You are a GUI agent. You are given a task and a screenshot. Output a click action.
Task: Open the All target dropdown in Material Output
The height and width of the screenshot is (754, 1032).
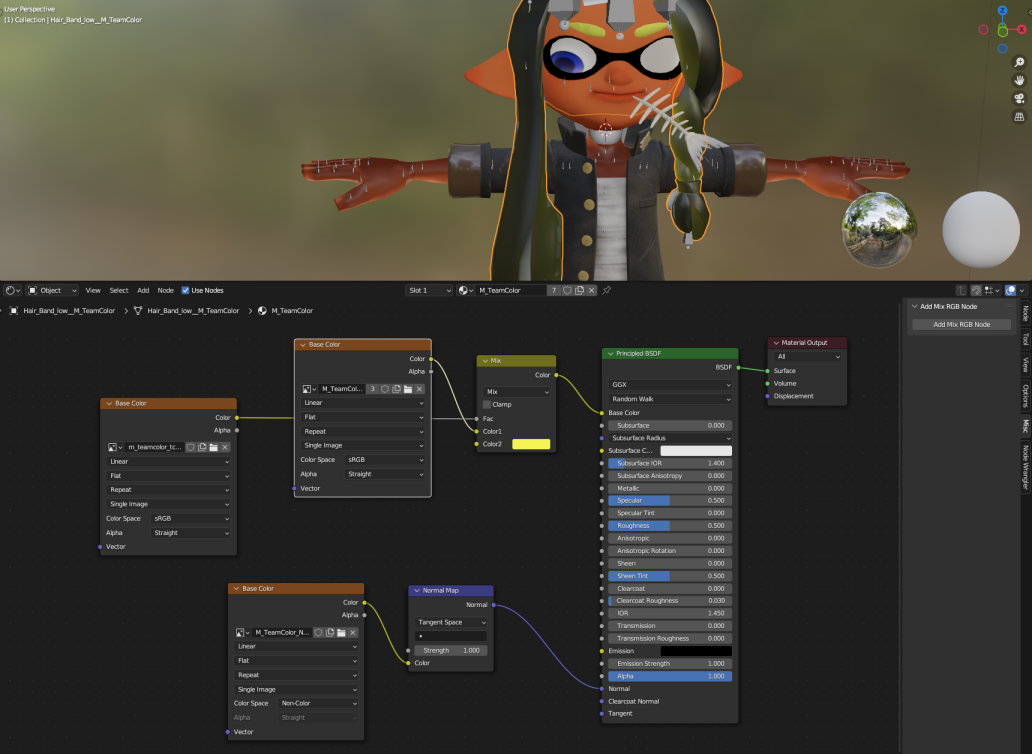[808, 357]
